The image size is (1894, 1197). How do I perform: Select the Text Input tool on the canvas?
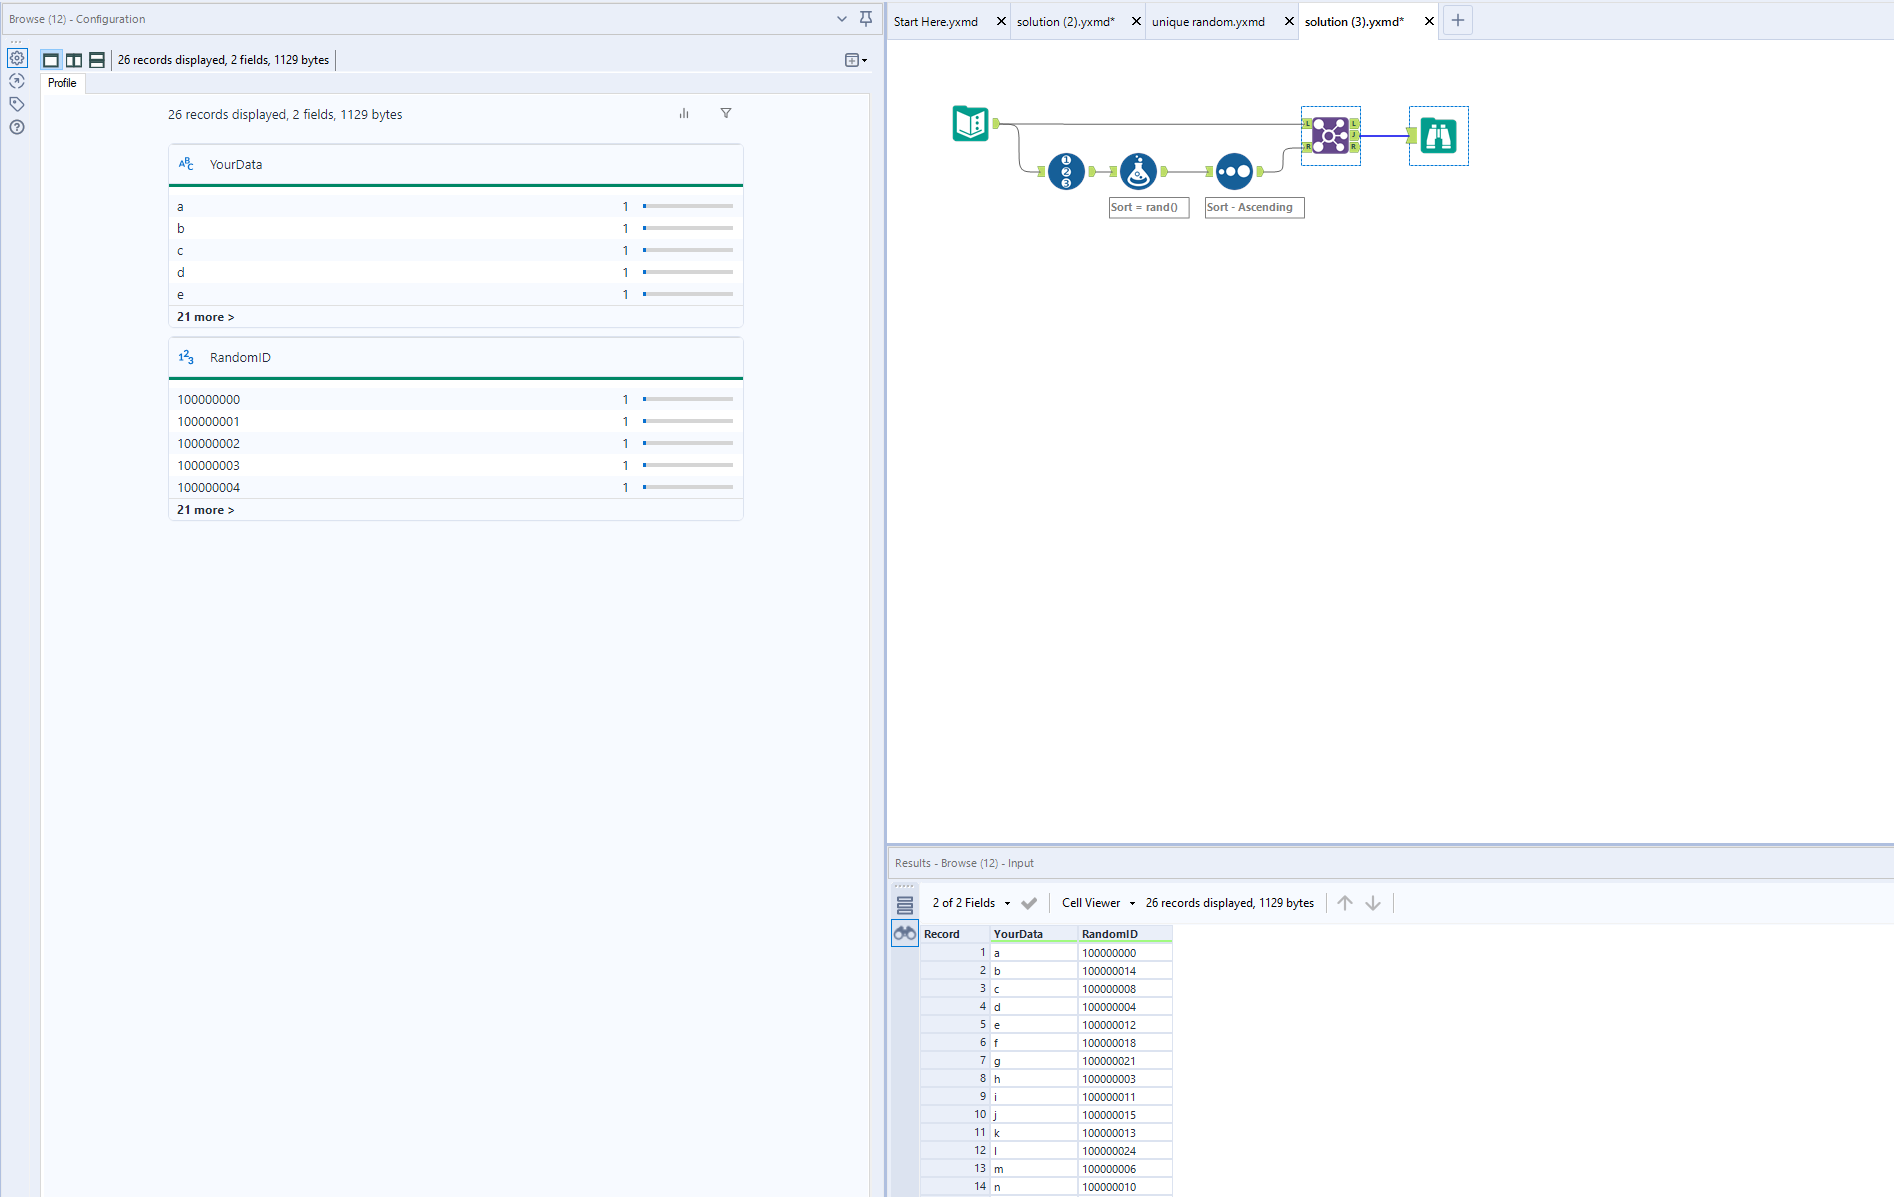(970, 123)
